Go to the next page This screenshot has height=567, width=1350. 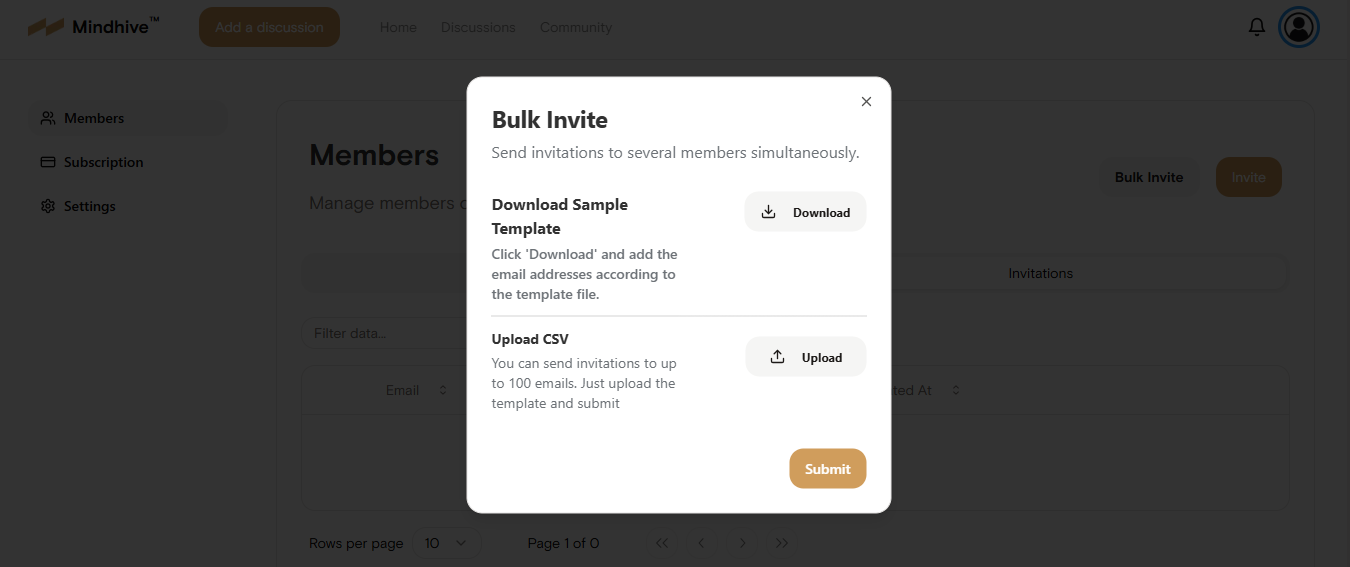[742, 543]
